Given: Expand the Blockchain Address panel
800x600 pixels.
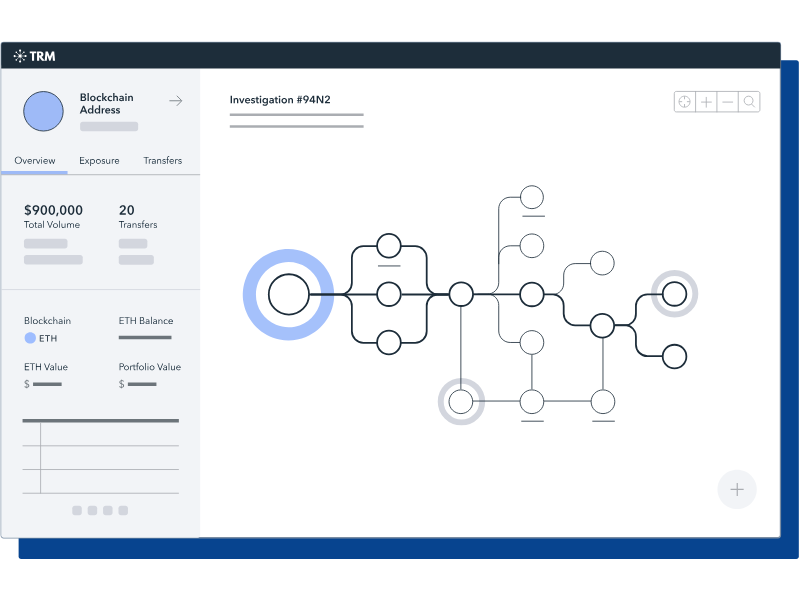Looking at the screenshot, I should coord(107,103).
